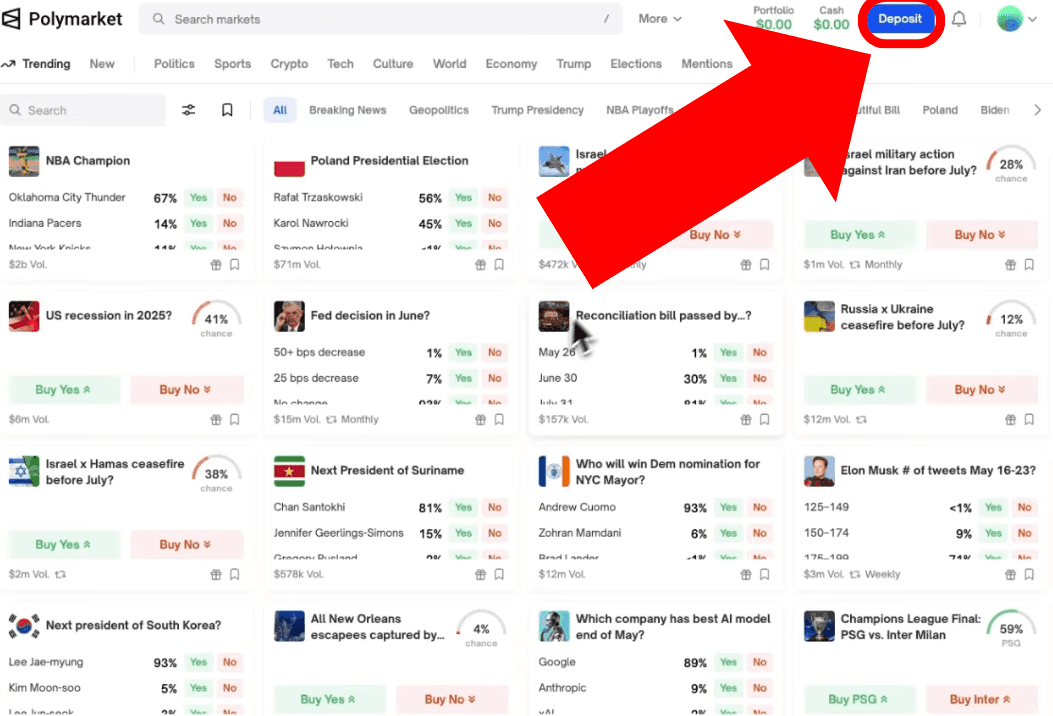
Task: Open the filter sliders icon
Action: tap(188, 110)
